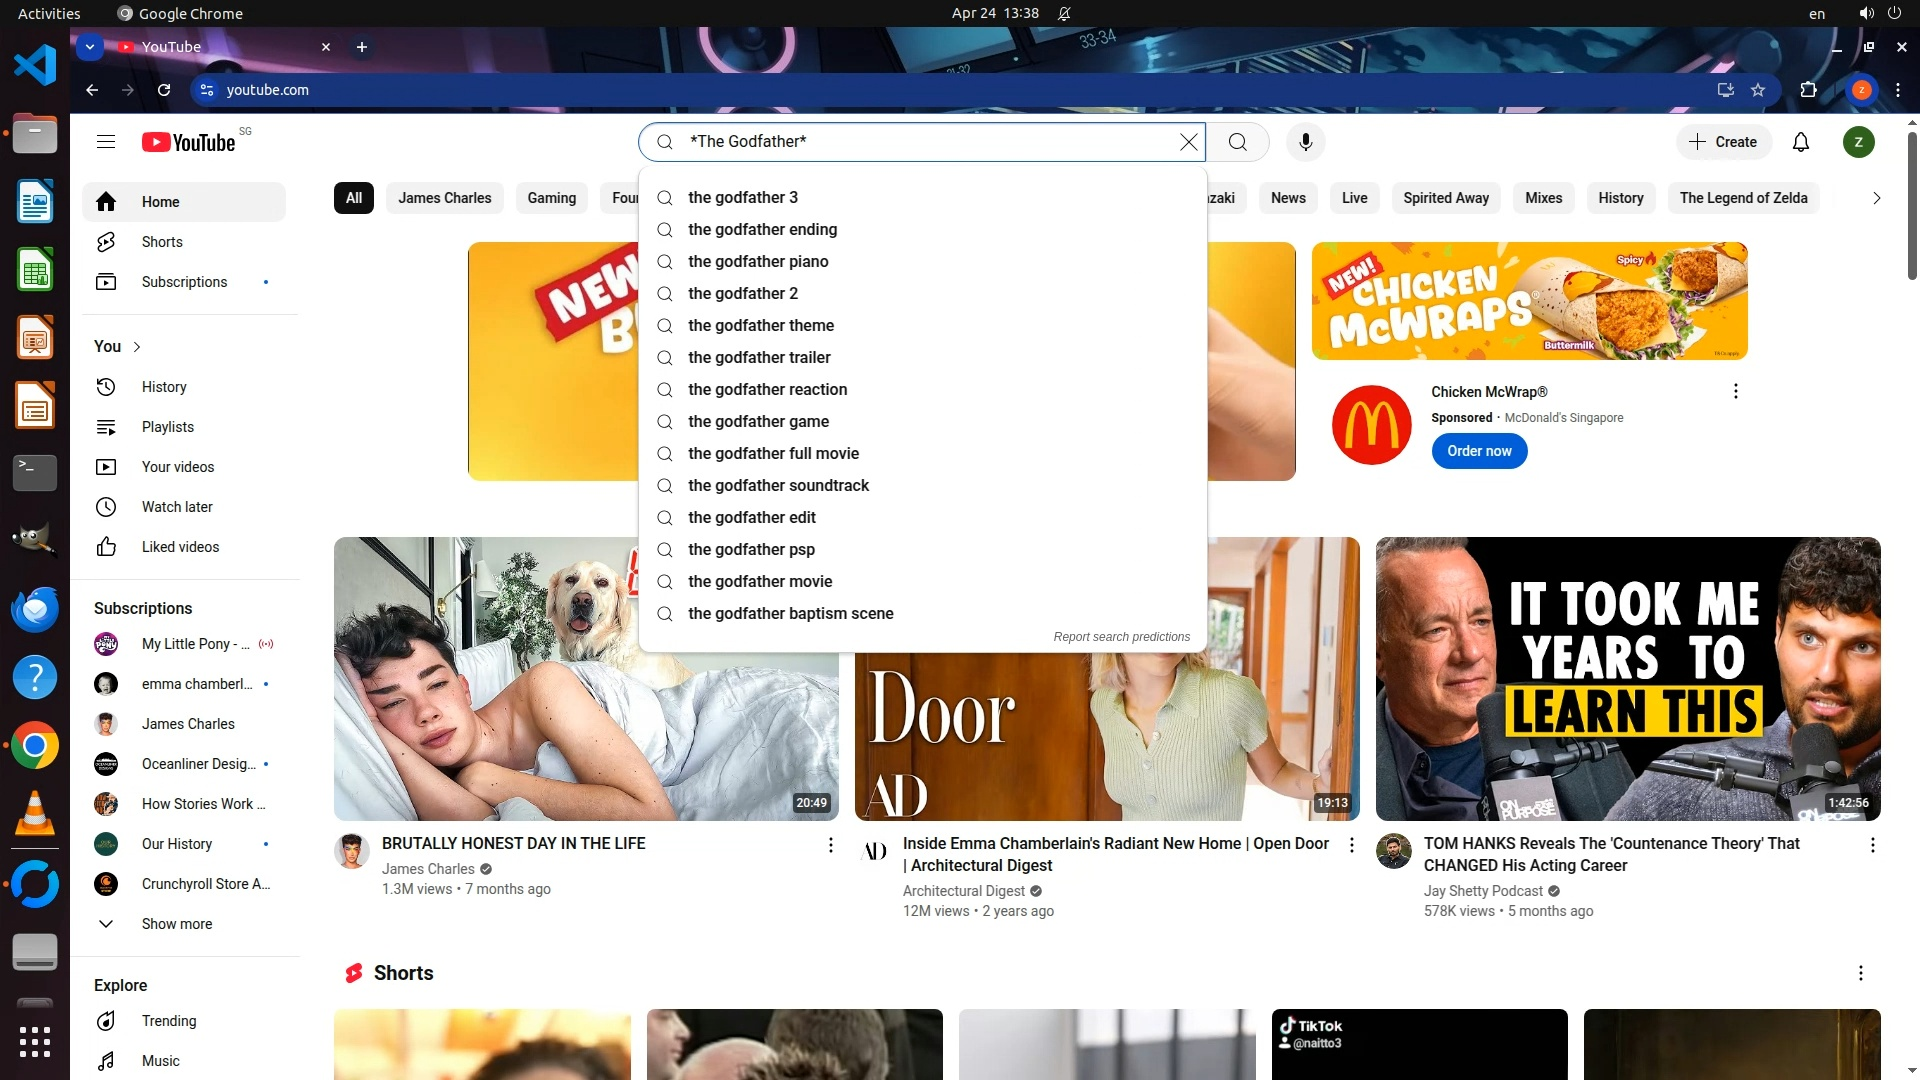Screen dimensions: 1920x1080
Task: Expand the You section chevron
Action: pyautogui.click(x=137, y=347)
